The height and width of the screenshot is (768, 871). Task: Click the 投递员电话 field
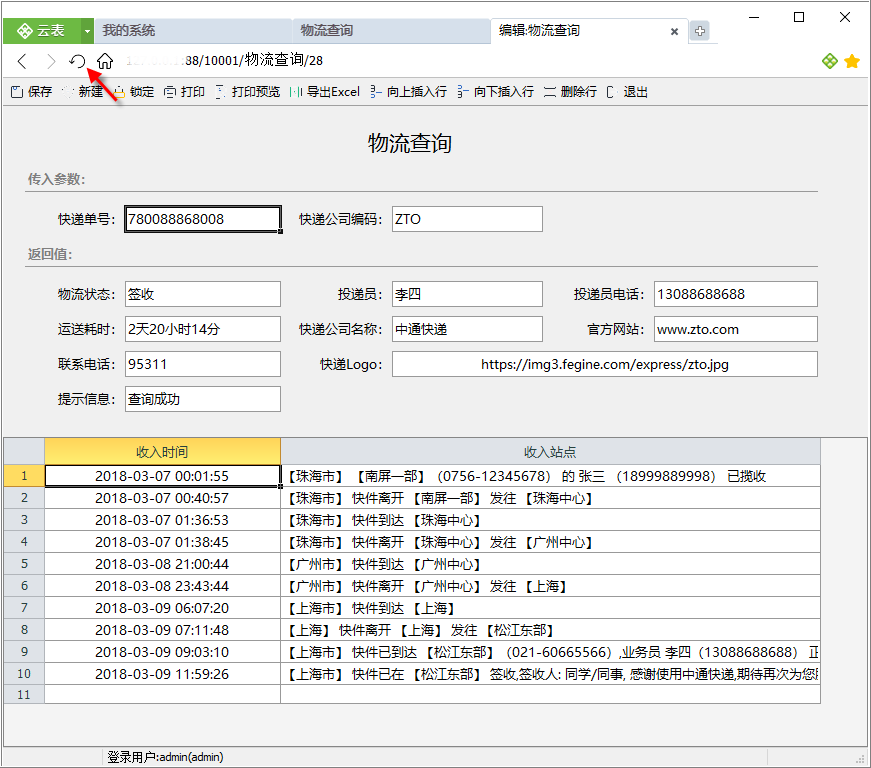[735, 294]
